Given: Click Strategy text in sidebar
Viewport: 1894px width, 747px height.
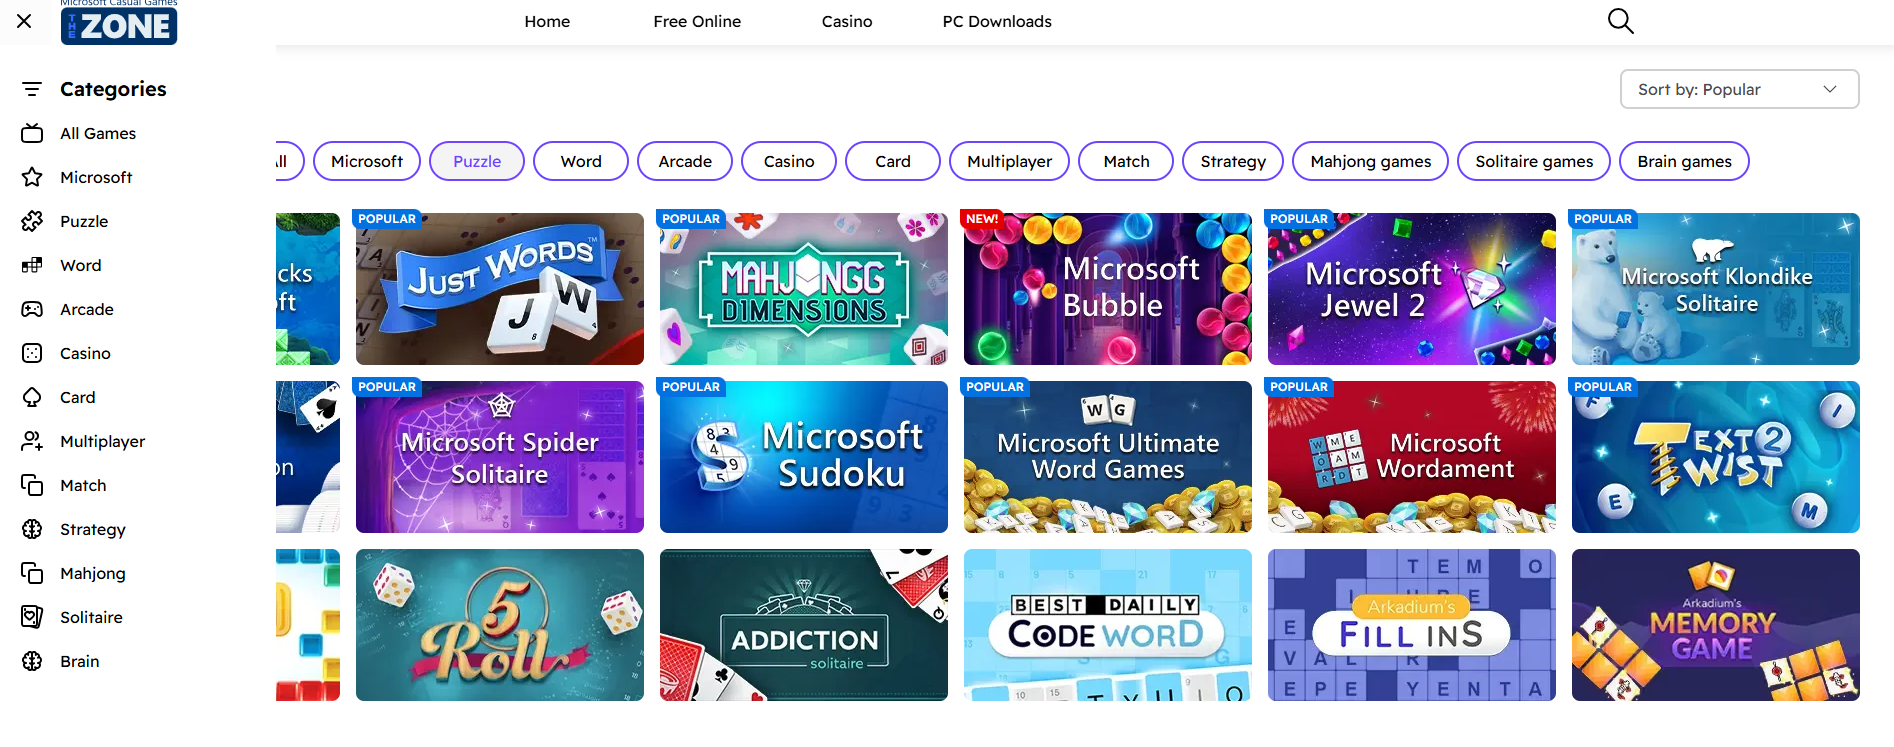Looking at the screenshot, I should pos(93,529).
